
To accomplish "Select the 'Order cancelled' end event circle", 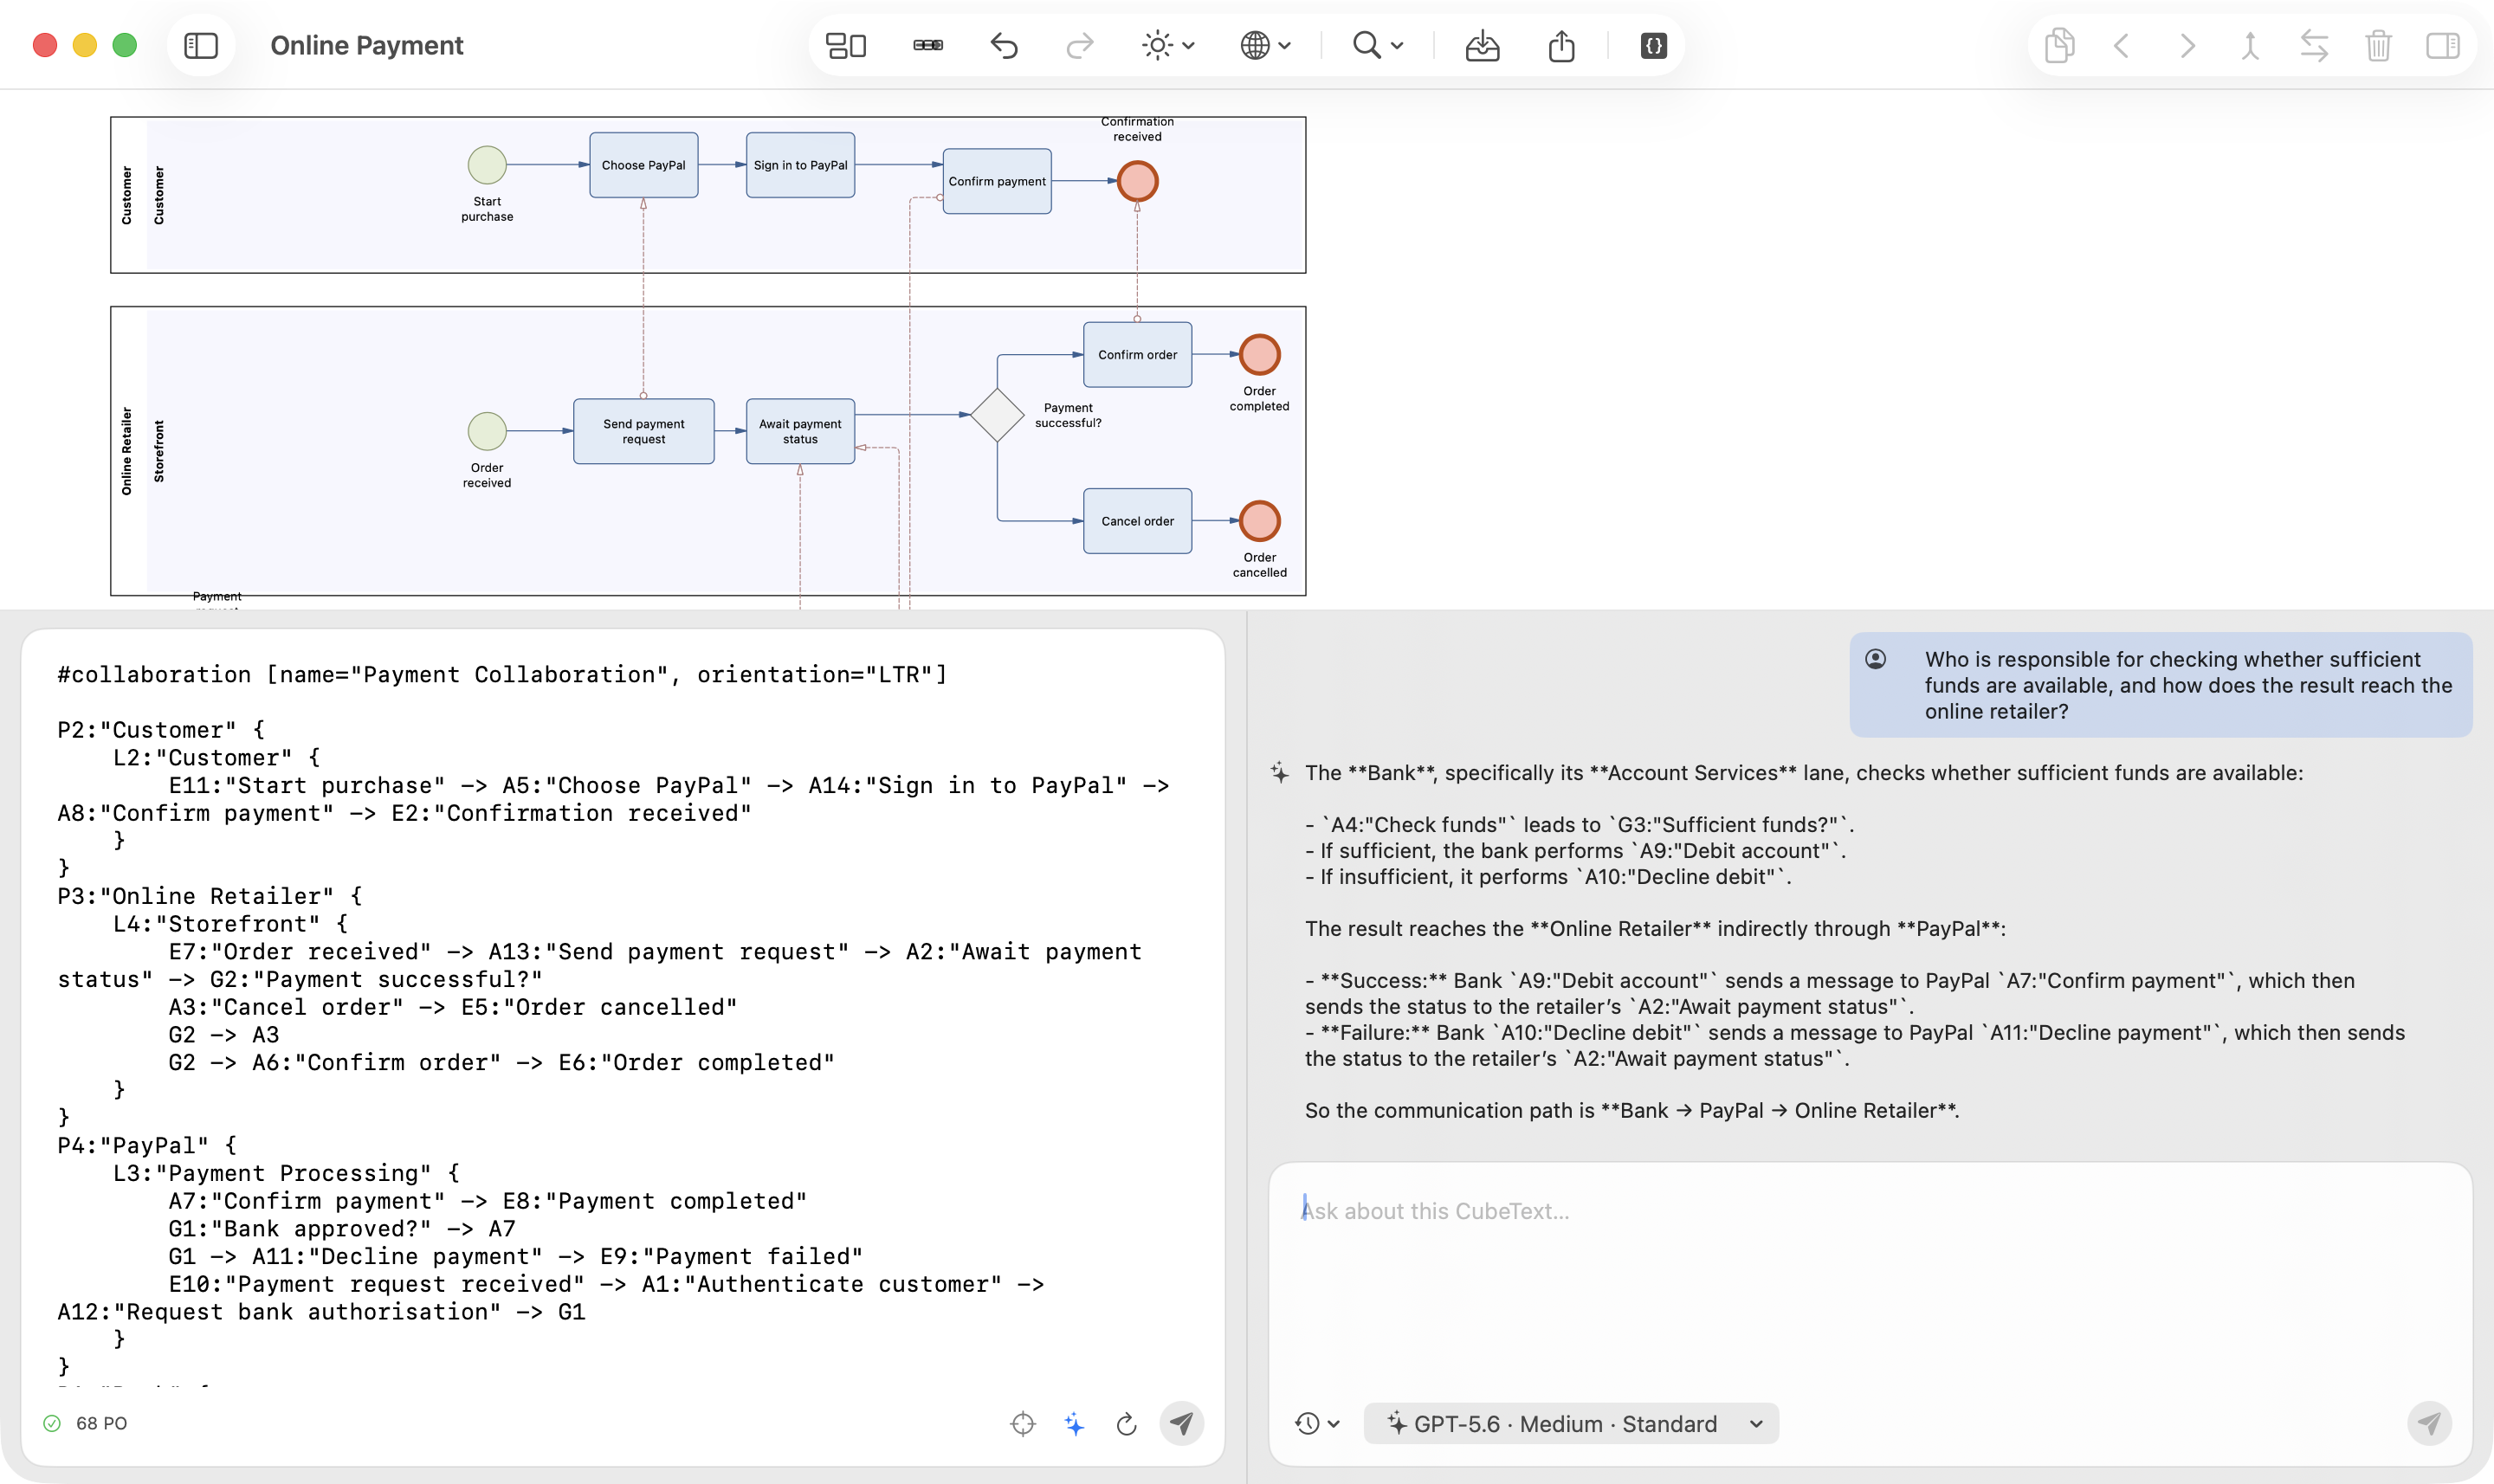I will click(x=1259, y=521).
